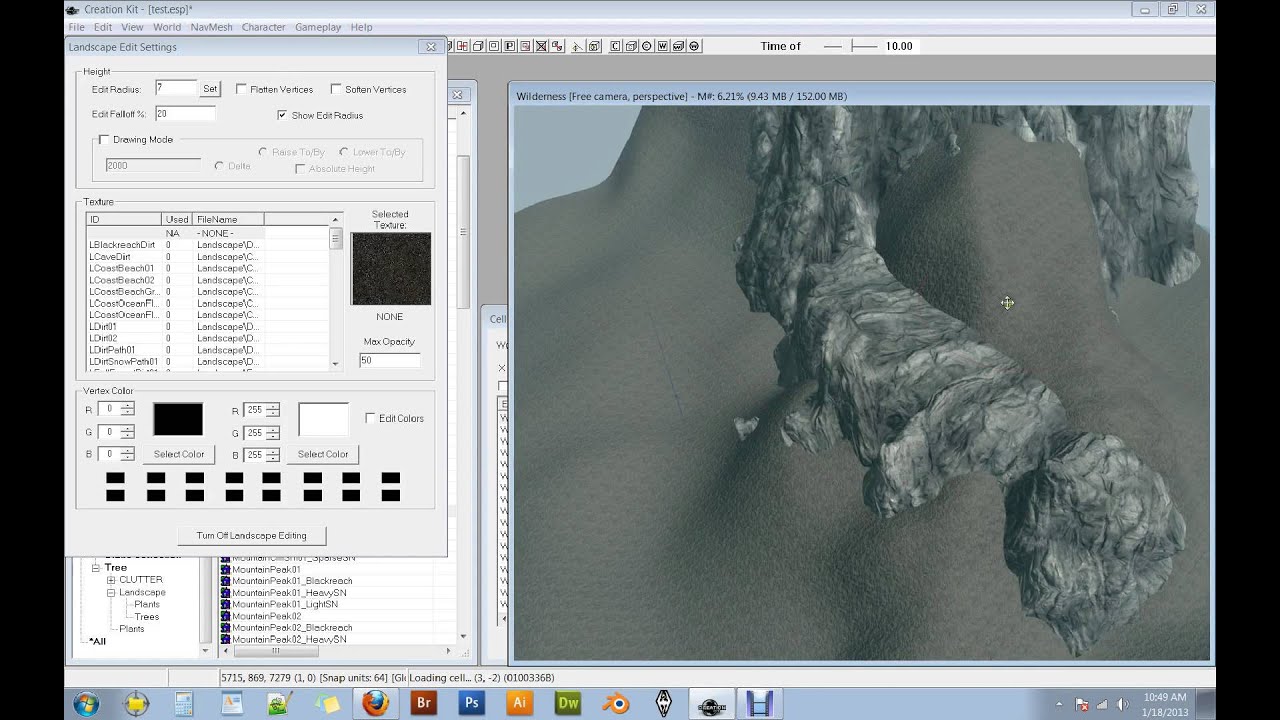Click the crossed-out box toolbar icon

click(x=541, y=46)
